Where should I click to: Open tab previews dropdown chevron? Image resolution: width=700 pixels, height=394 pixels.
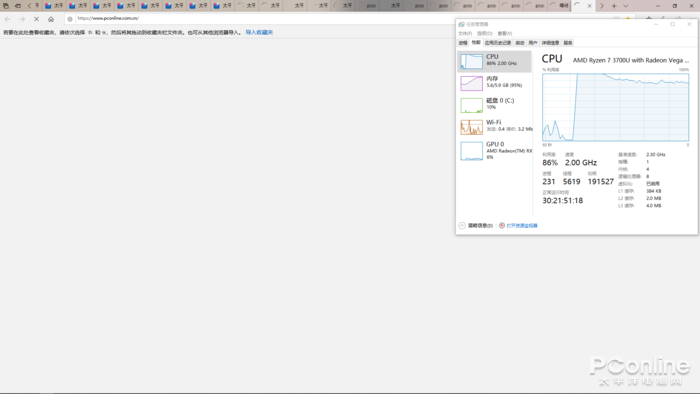625,6
